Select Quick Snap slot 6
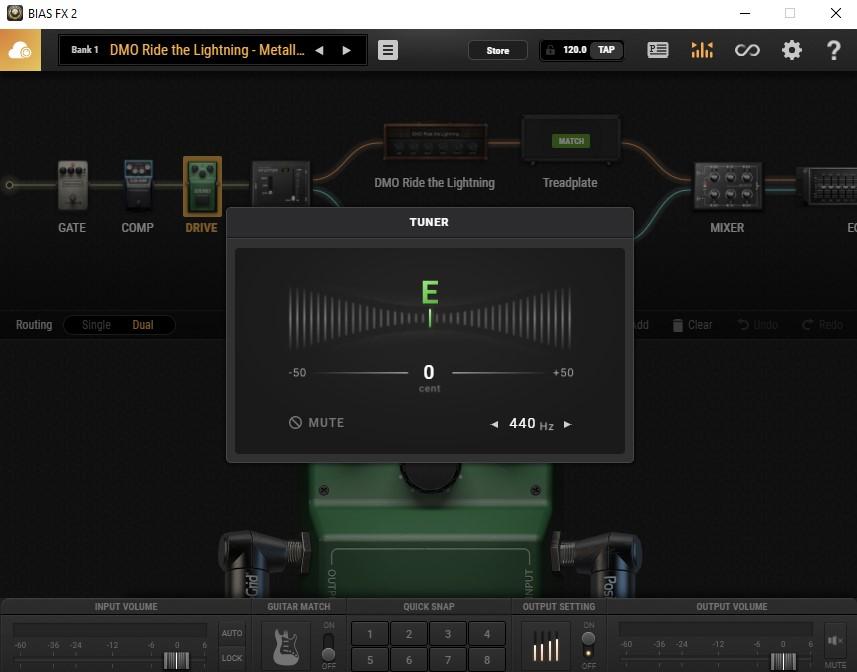Image resolution: width=857 pixels, height=672 pixels. coord(409,660)
